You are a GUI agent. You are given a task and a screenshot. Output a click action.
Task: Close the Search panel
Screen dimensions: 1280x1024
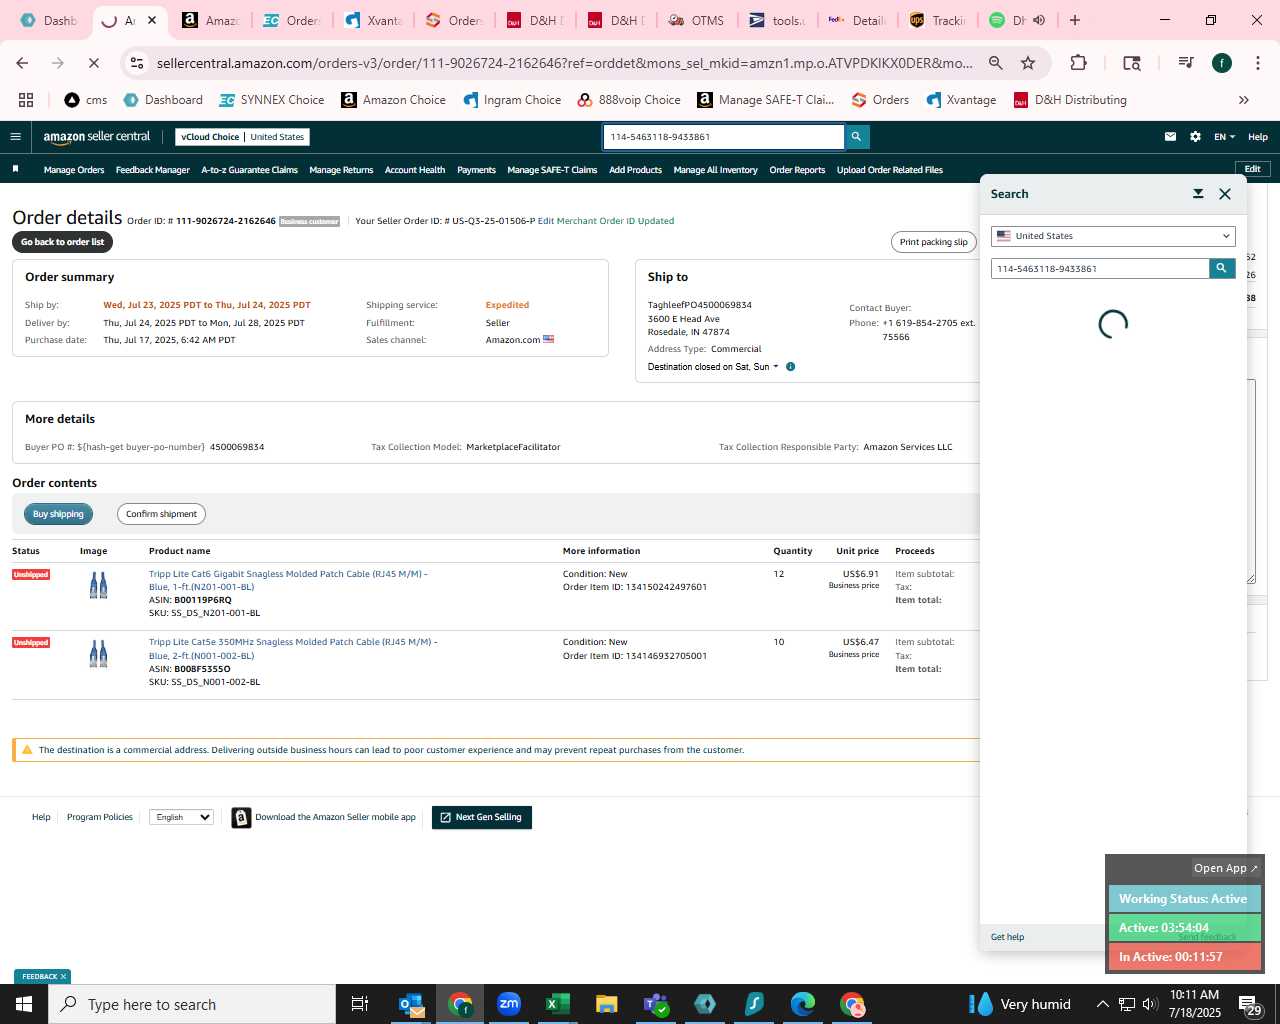click(1225, 194)
